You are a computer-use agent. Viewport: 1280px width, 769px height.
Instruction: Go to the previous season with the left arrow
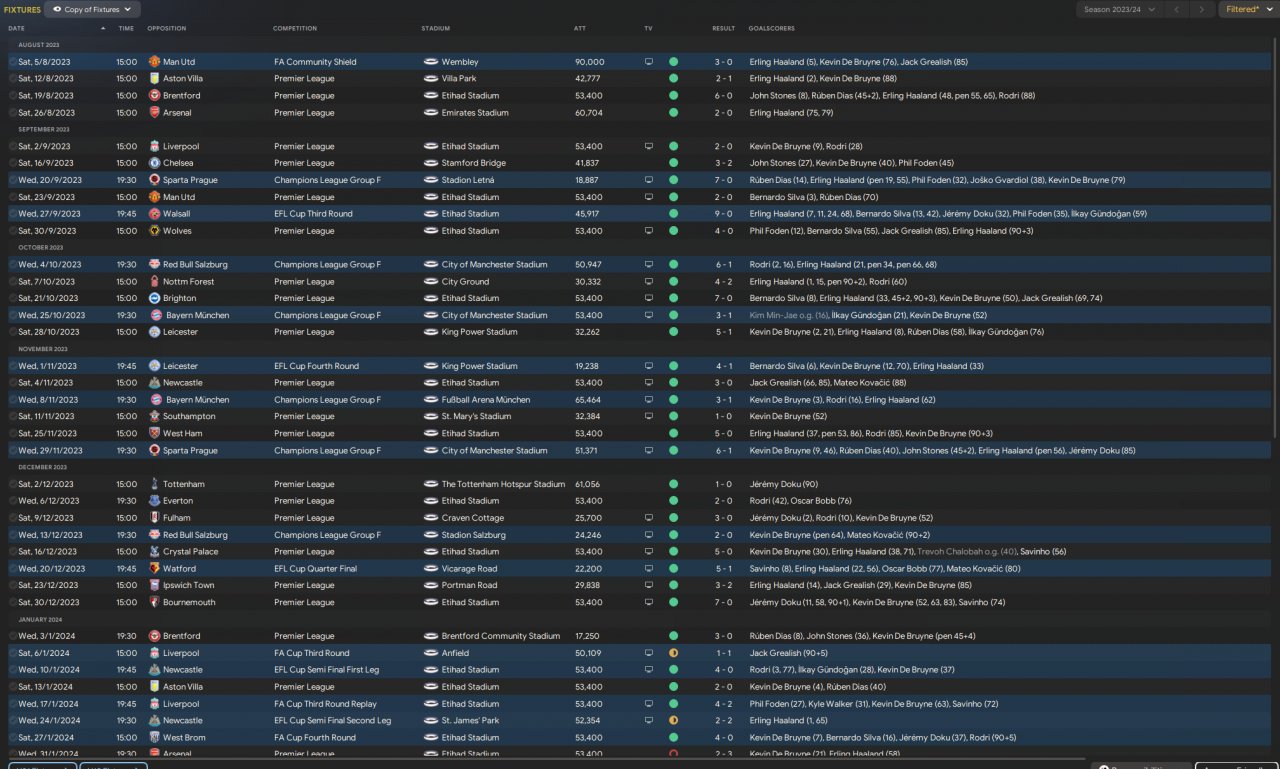click(1177, 9)
